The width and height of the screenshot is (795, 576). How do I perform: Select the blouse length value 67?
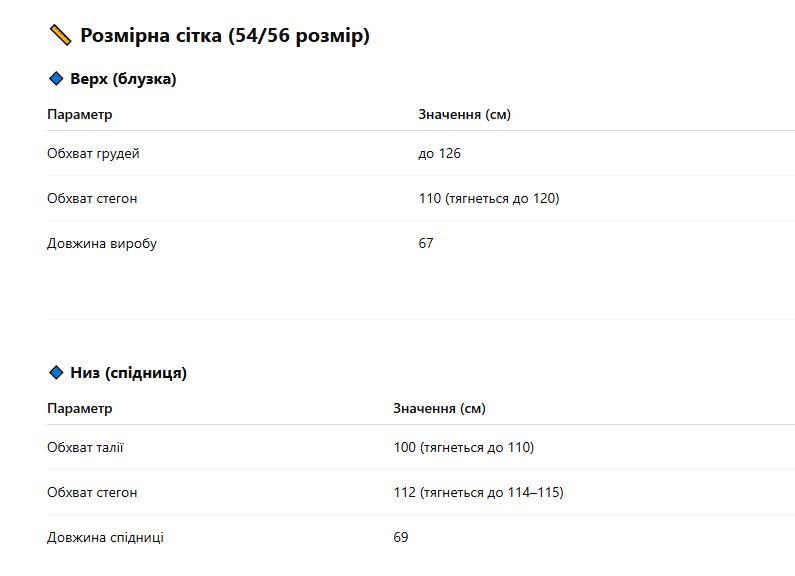pos(426,243)
